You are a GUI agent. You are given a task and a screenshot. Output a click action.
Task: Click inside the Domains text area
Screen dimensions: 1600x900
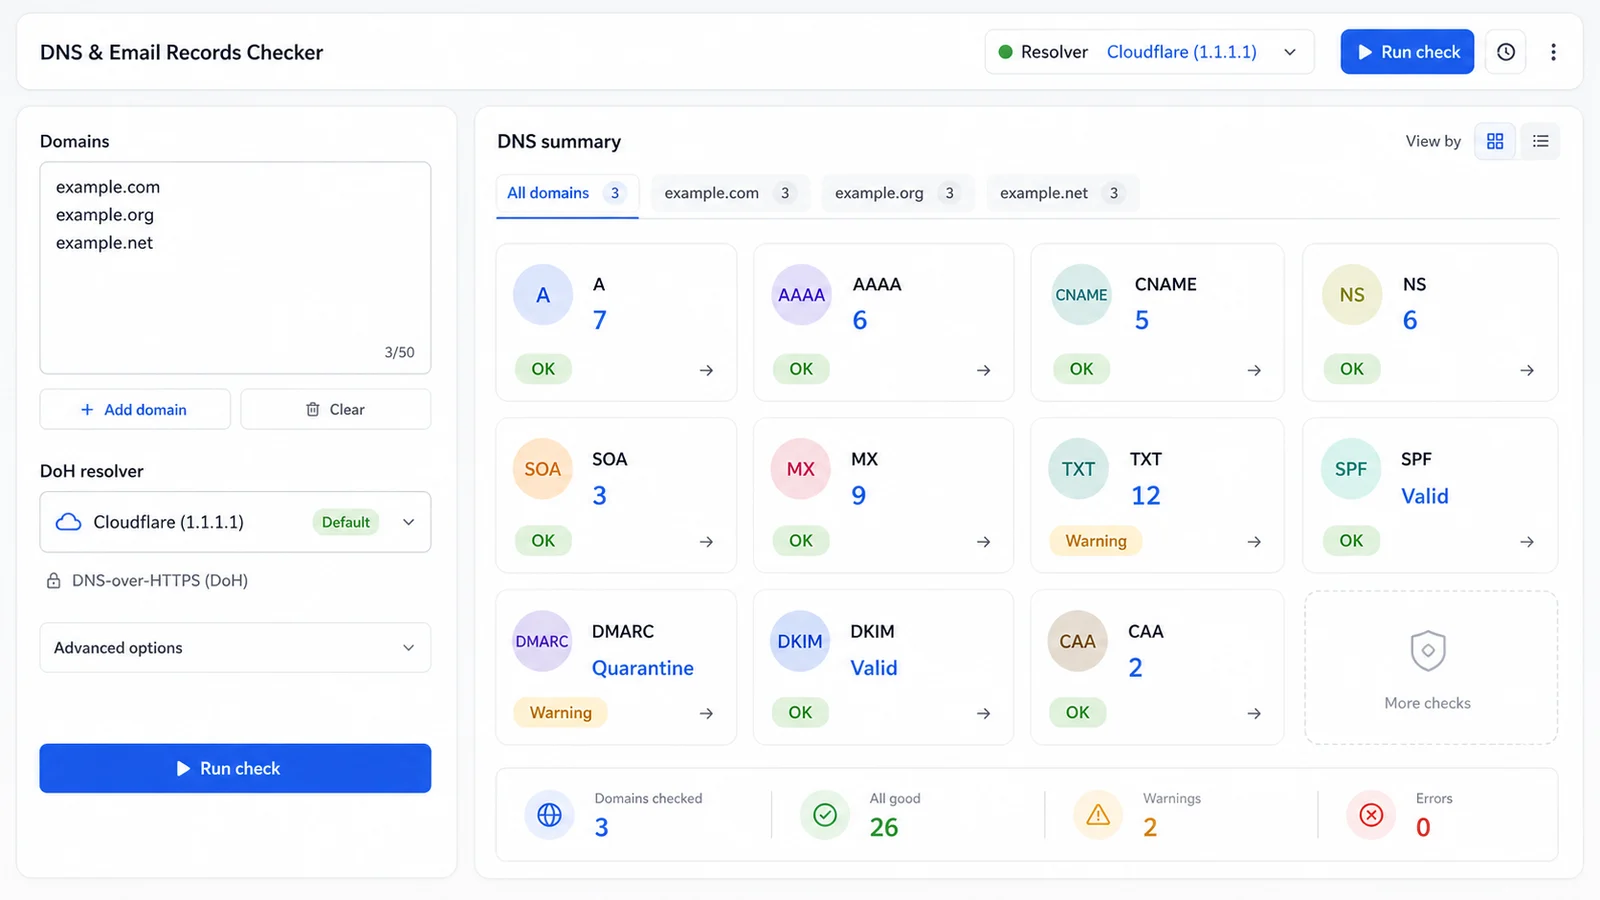click(235, 268)
